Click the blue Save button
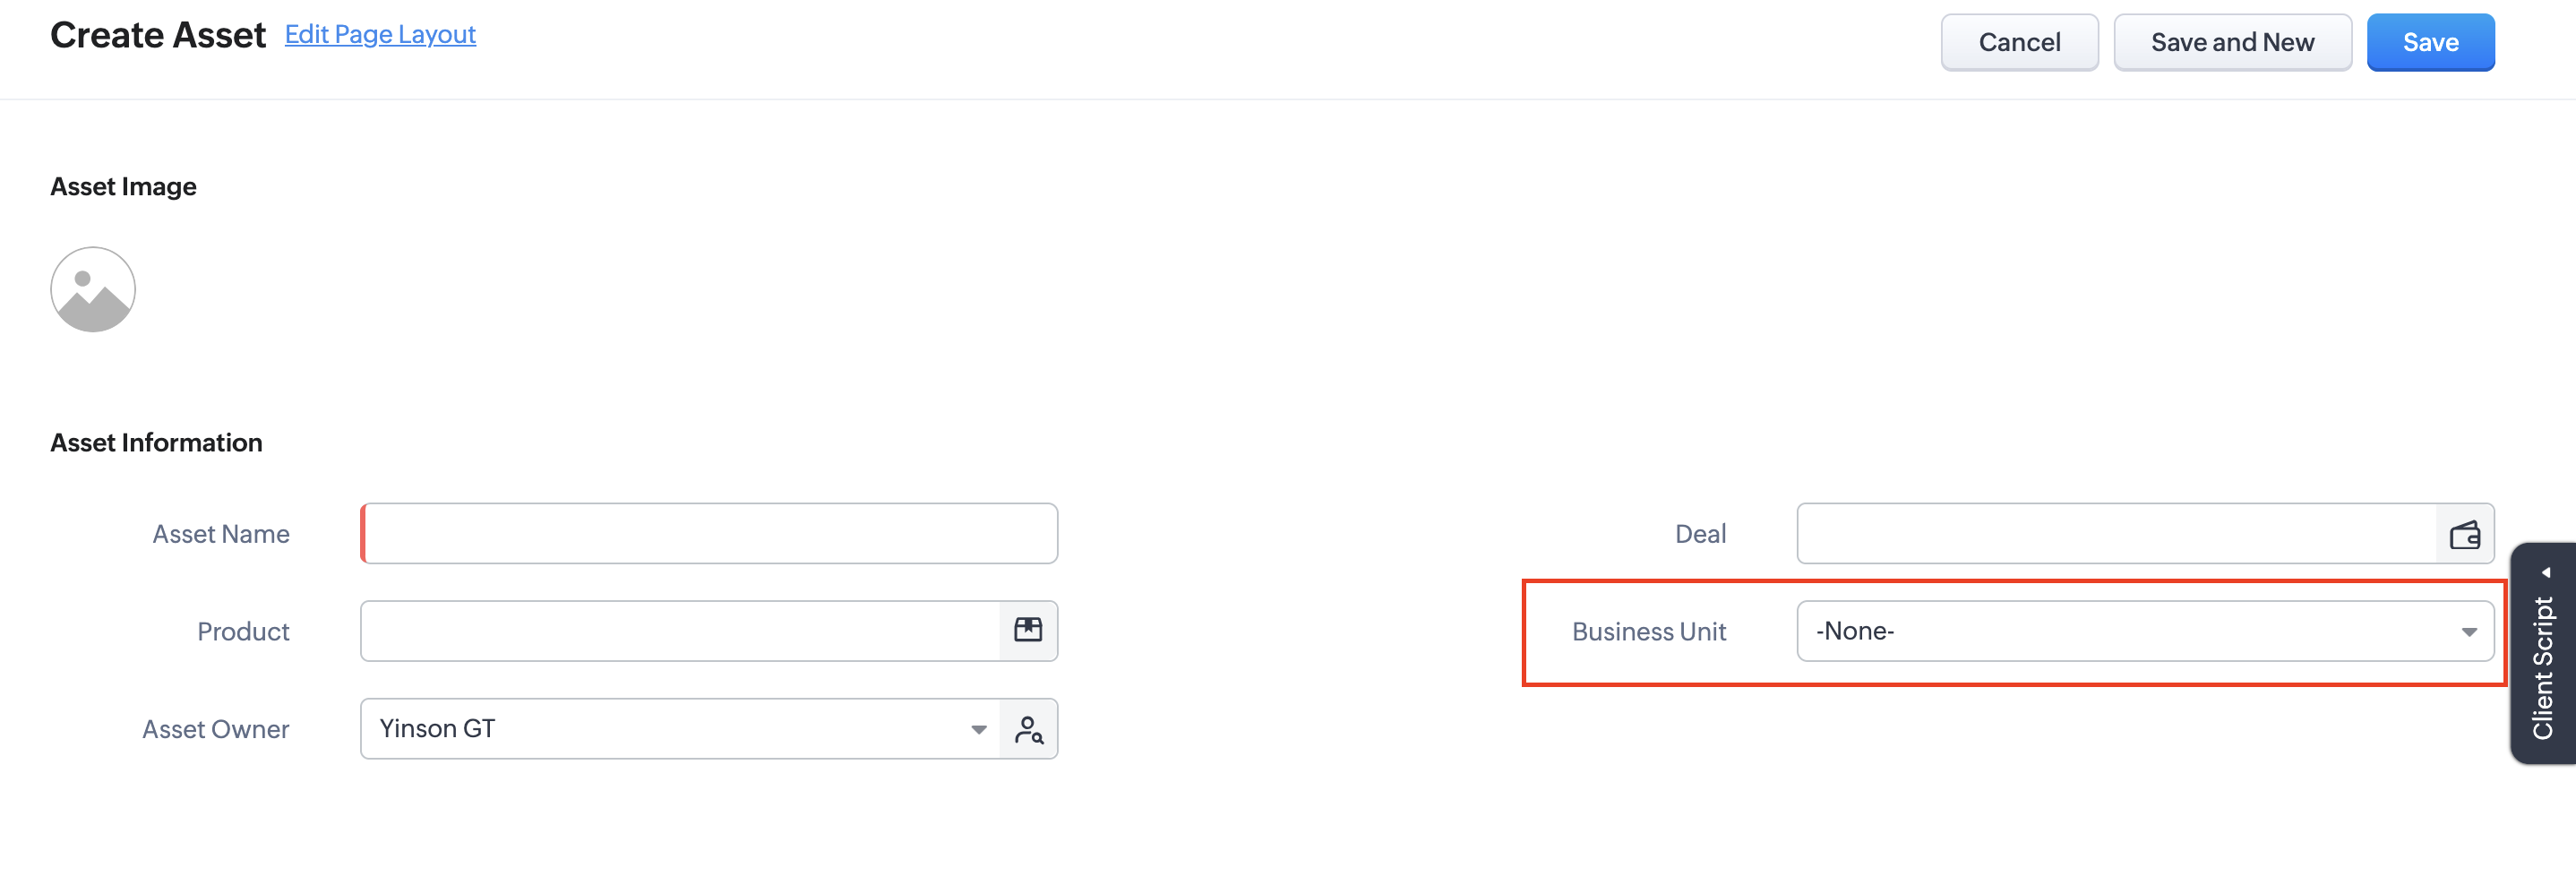This screenshot has height=885, width=2576. (2430, 42)
